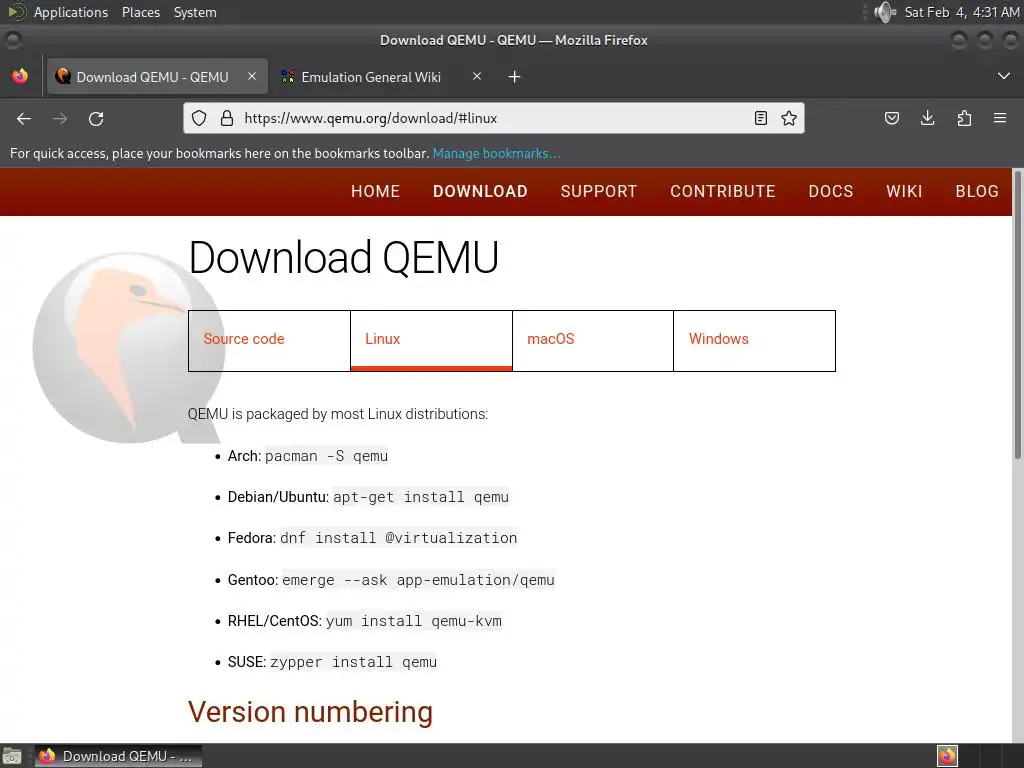This screenshot has width=1024, height=768.
Task: Toggle reader view icon in address bar
Action: pyautogui.click(x=761, y=118)
